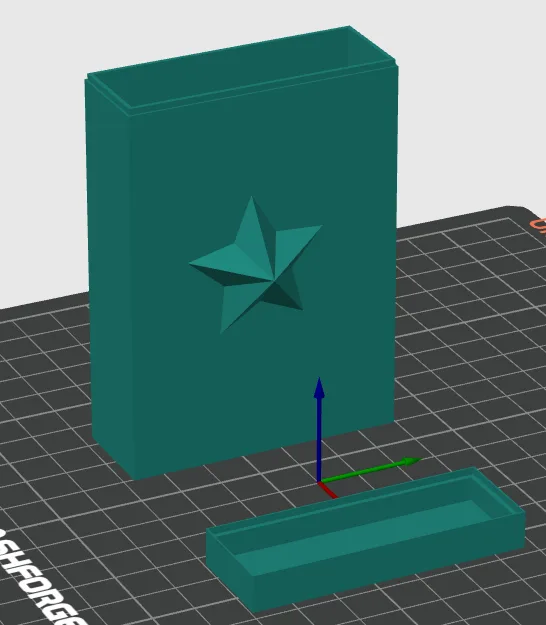
Task: Click the green Y-axis arrow
Action: click(371, 470)
